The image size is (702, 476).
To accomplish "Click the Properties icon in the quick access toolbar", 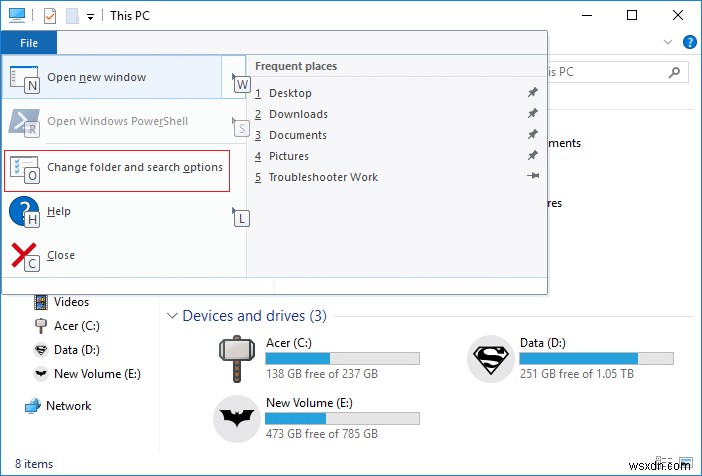I will (x=49, y=16).
